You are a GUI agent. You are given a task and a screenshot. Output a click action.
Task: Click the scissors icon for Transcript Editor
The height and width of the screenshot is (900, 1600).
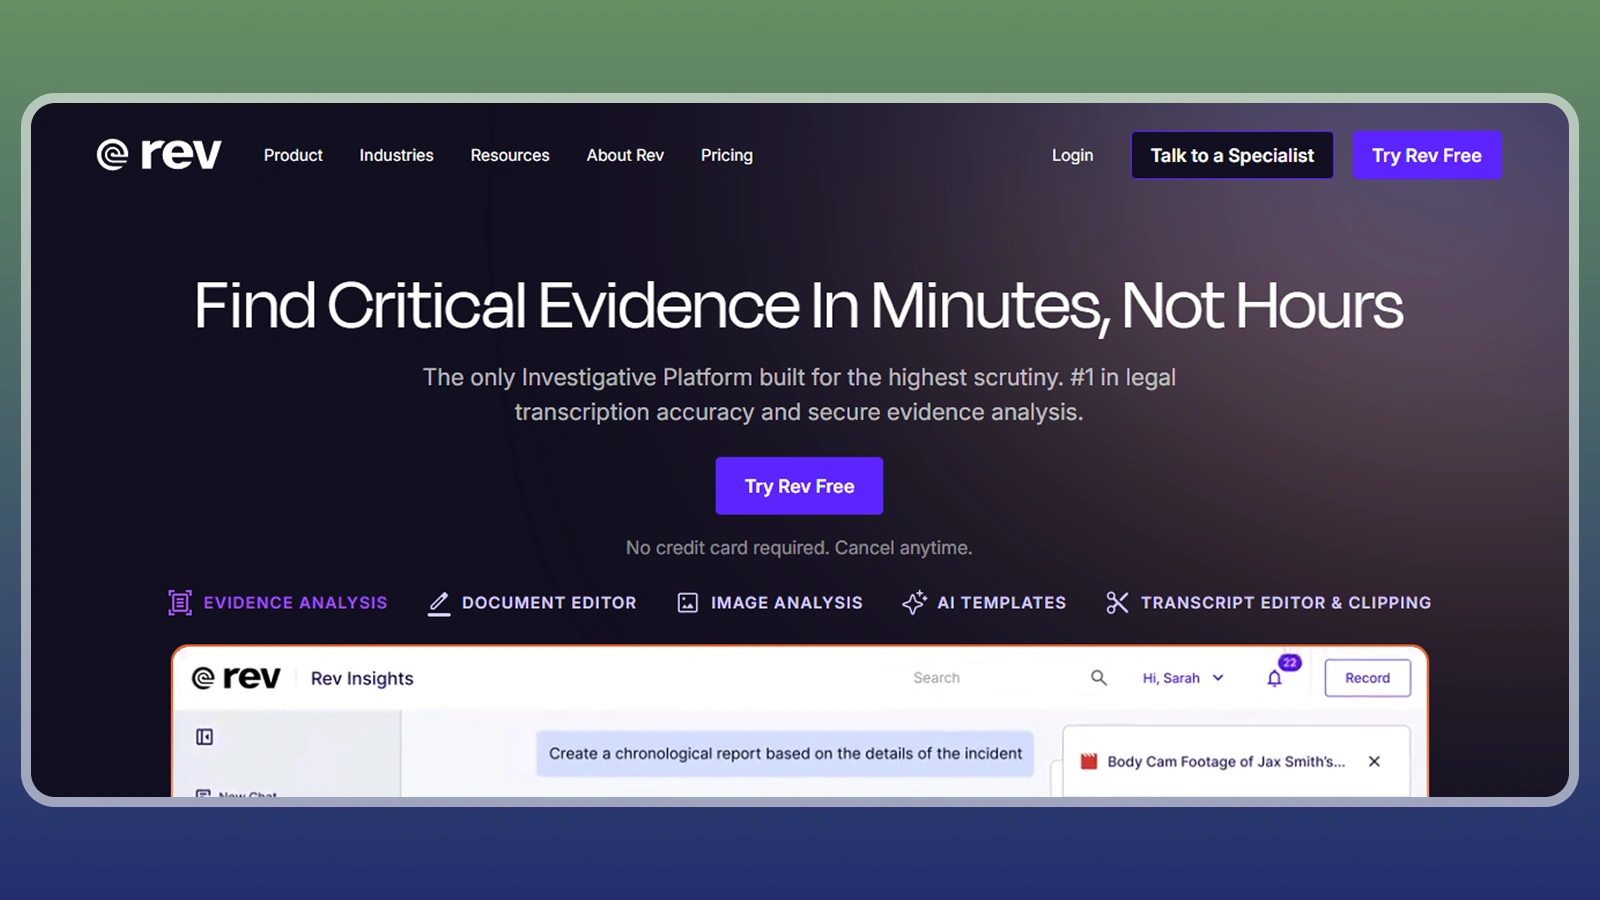(x=1117, y=602)
